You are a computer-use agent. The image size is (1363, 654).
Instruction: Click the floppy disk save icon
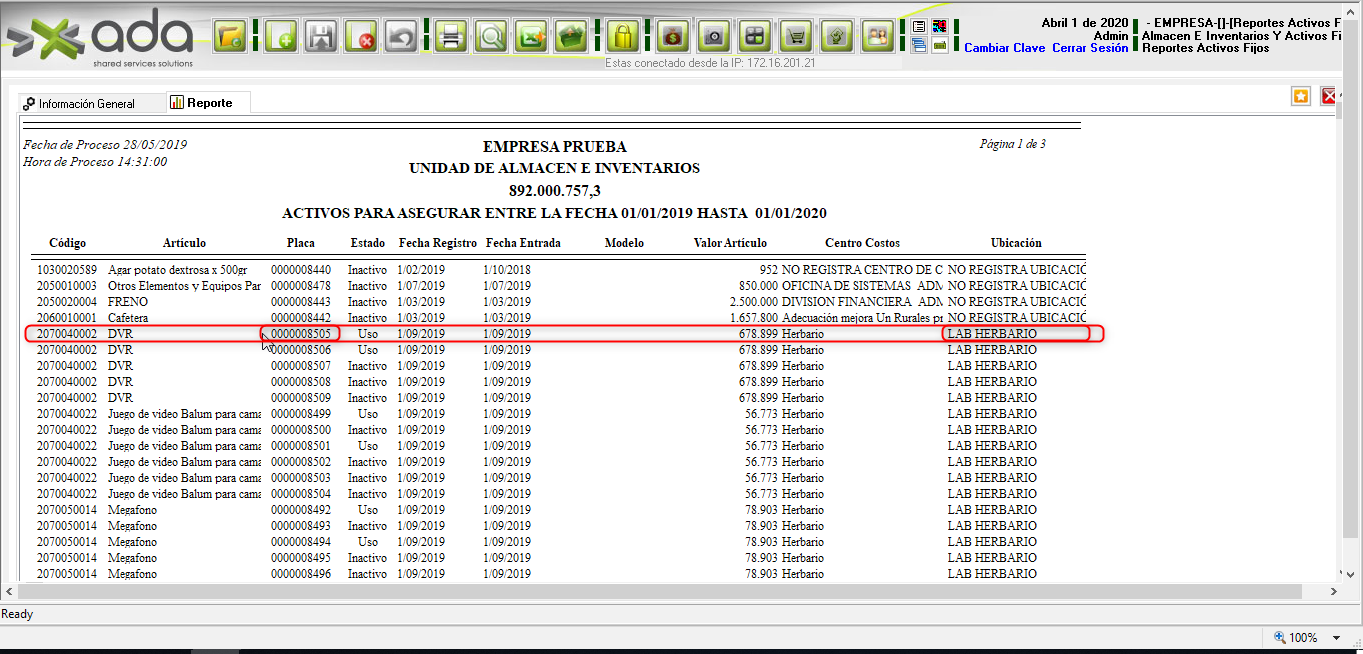pos(321,37)
